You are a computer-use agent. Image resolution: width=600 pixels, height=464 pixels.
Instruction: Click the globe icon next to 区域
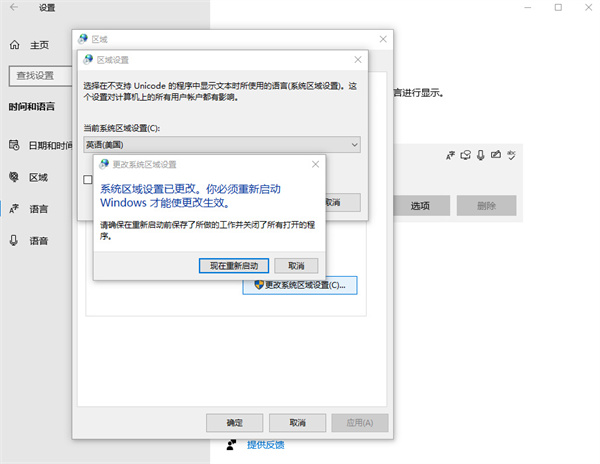(14, 177)
